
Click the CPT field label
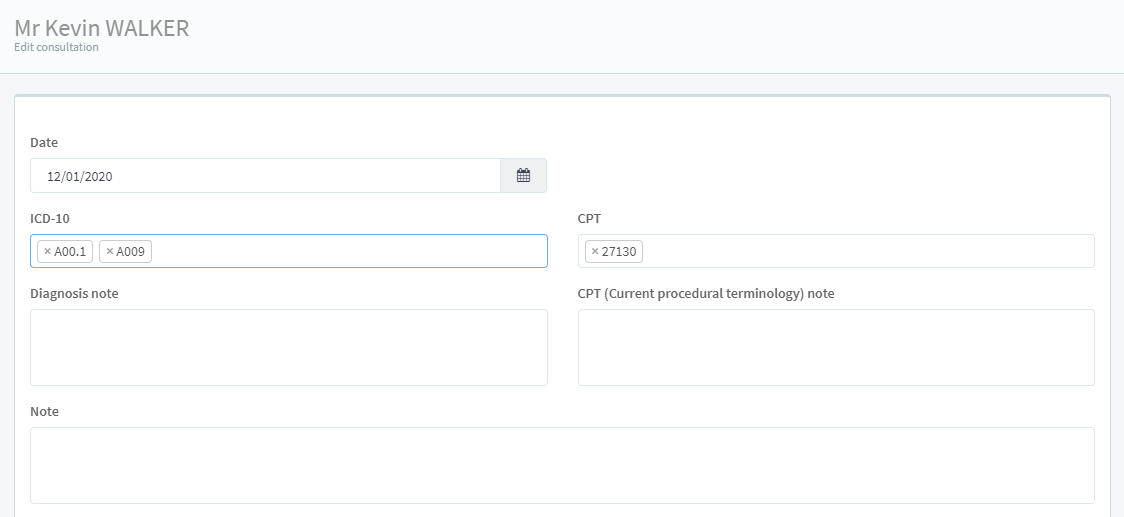point(589,218)
